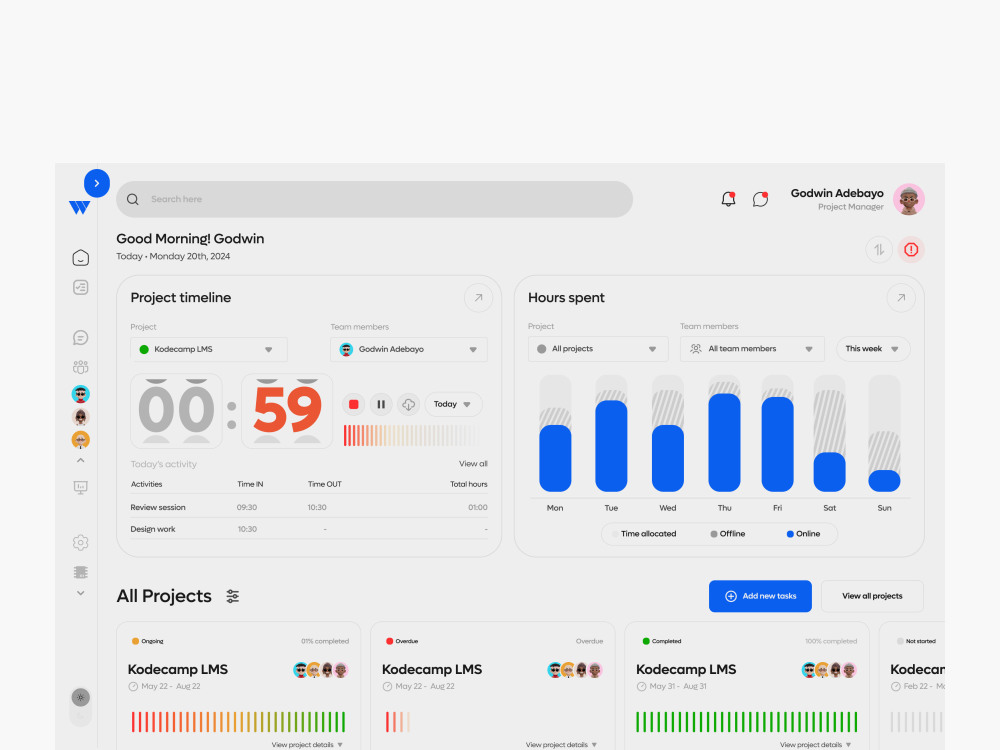Focus the Search here field
Image resolution: width=1000 pixels, height=750 pixels.
[x=374, y=199]
